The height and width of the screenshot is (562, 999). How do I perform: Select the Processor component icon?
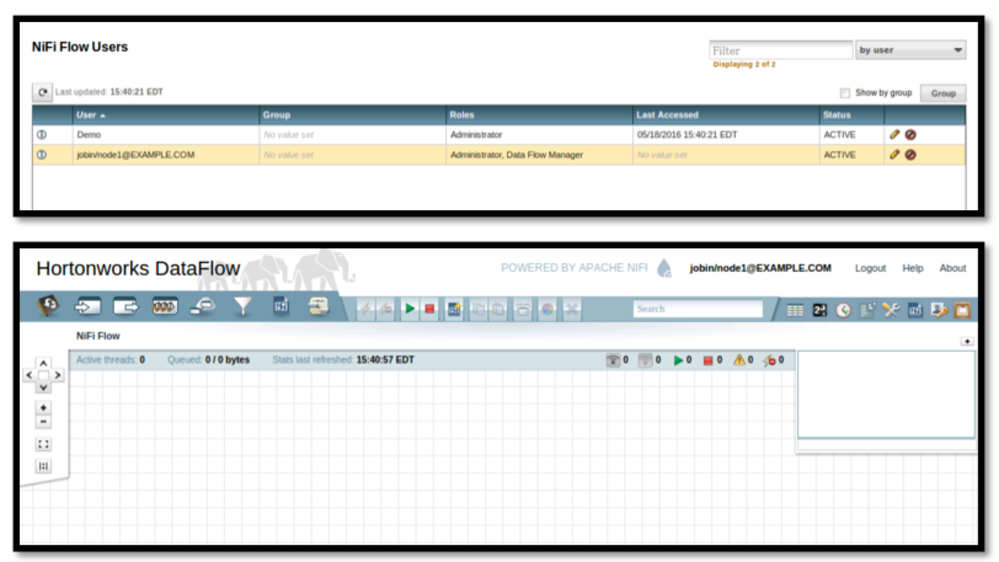point(48,306)
